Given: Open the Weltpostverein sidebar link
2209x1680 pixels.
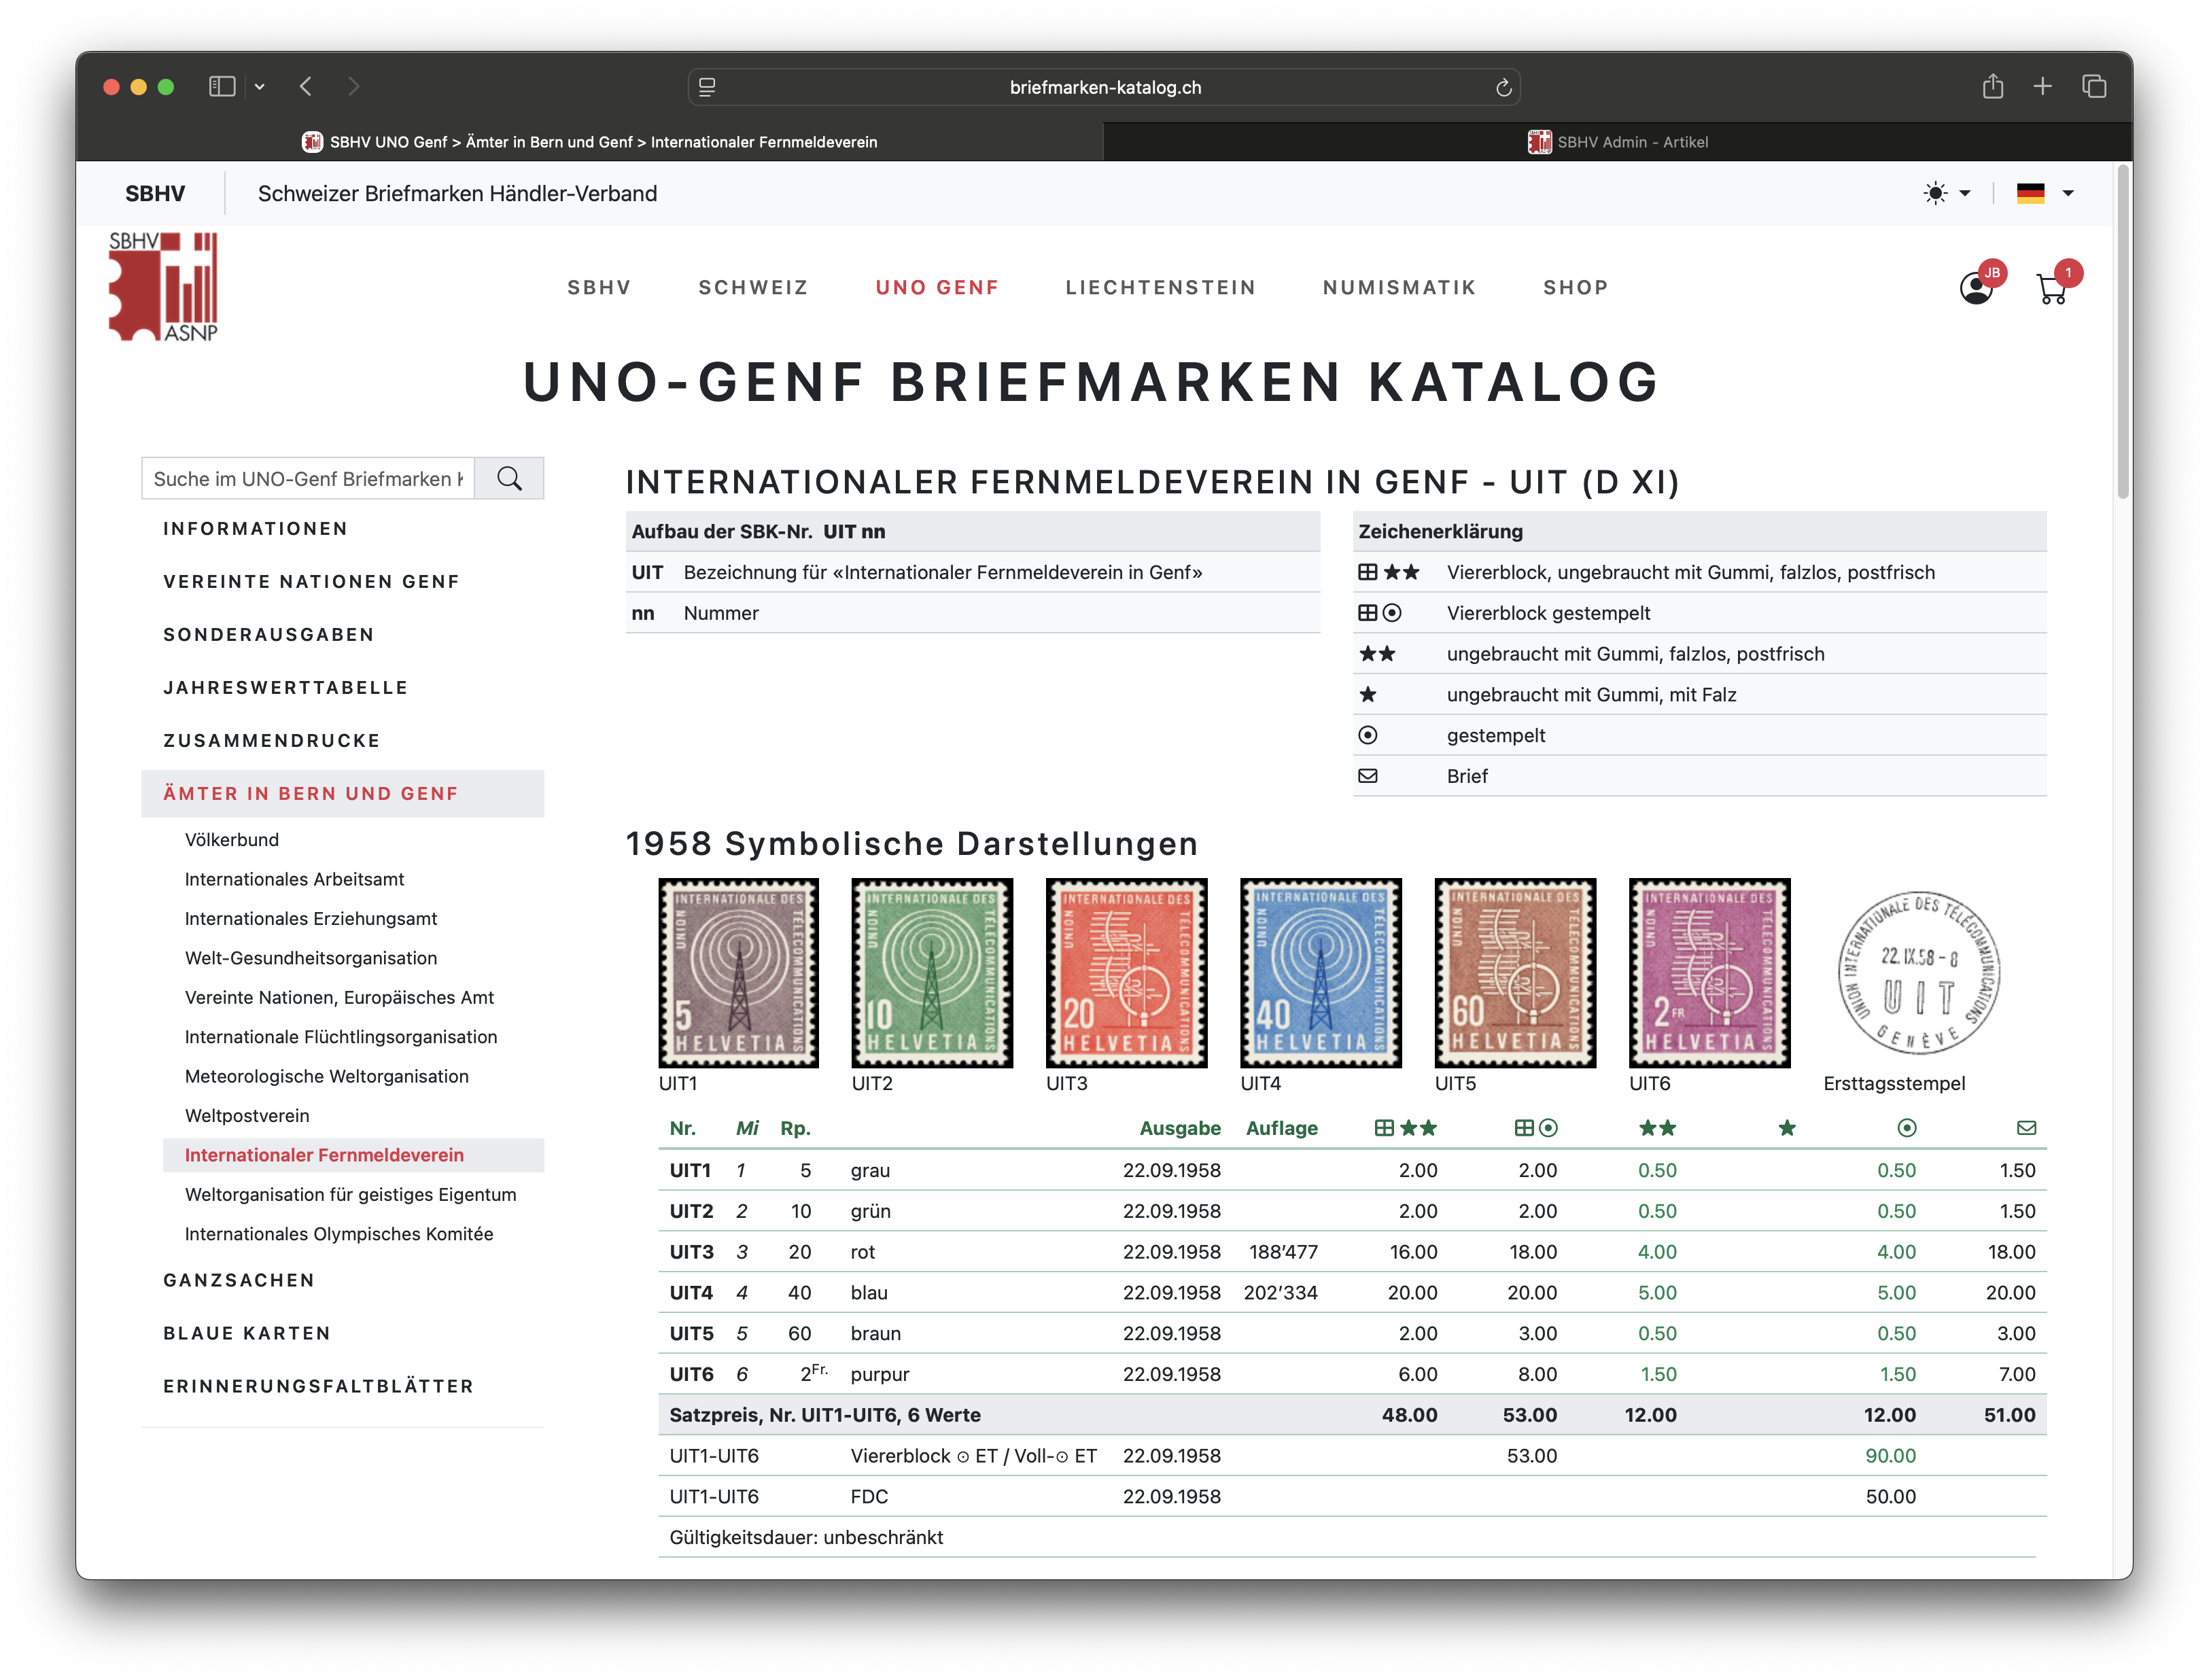Looking at the screenshot, I should [x=247, y=1116].
